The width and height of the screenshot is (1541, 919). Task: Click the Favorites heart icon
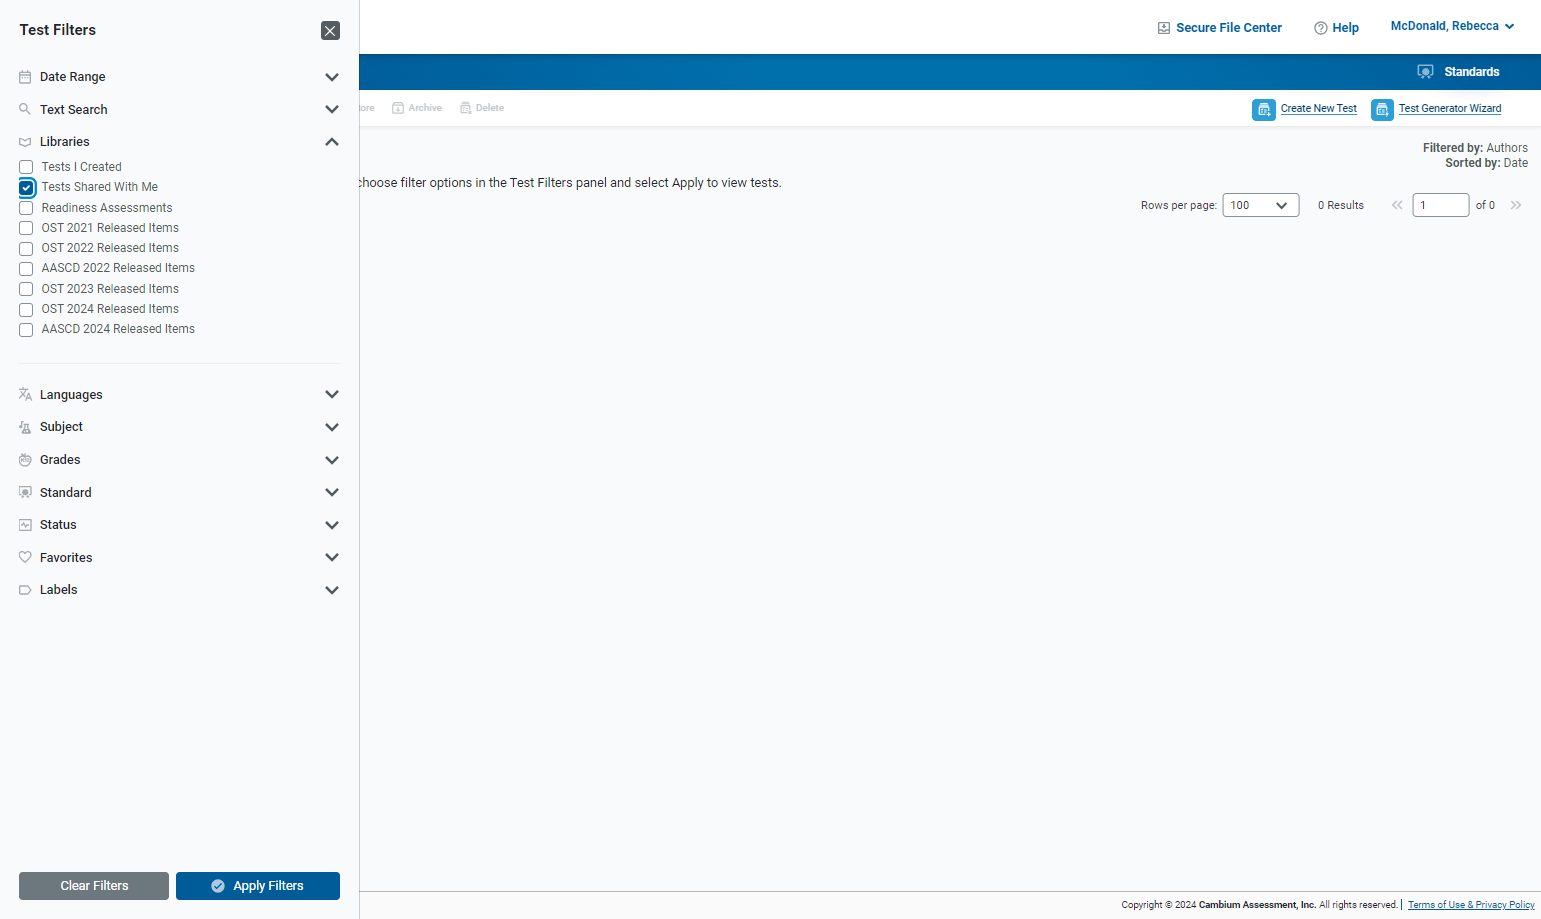(25, 558)
